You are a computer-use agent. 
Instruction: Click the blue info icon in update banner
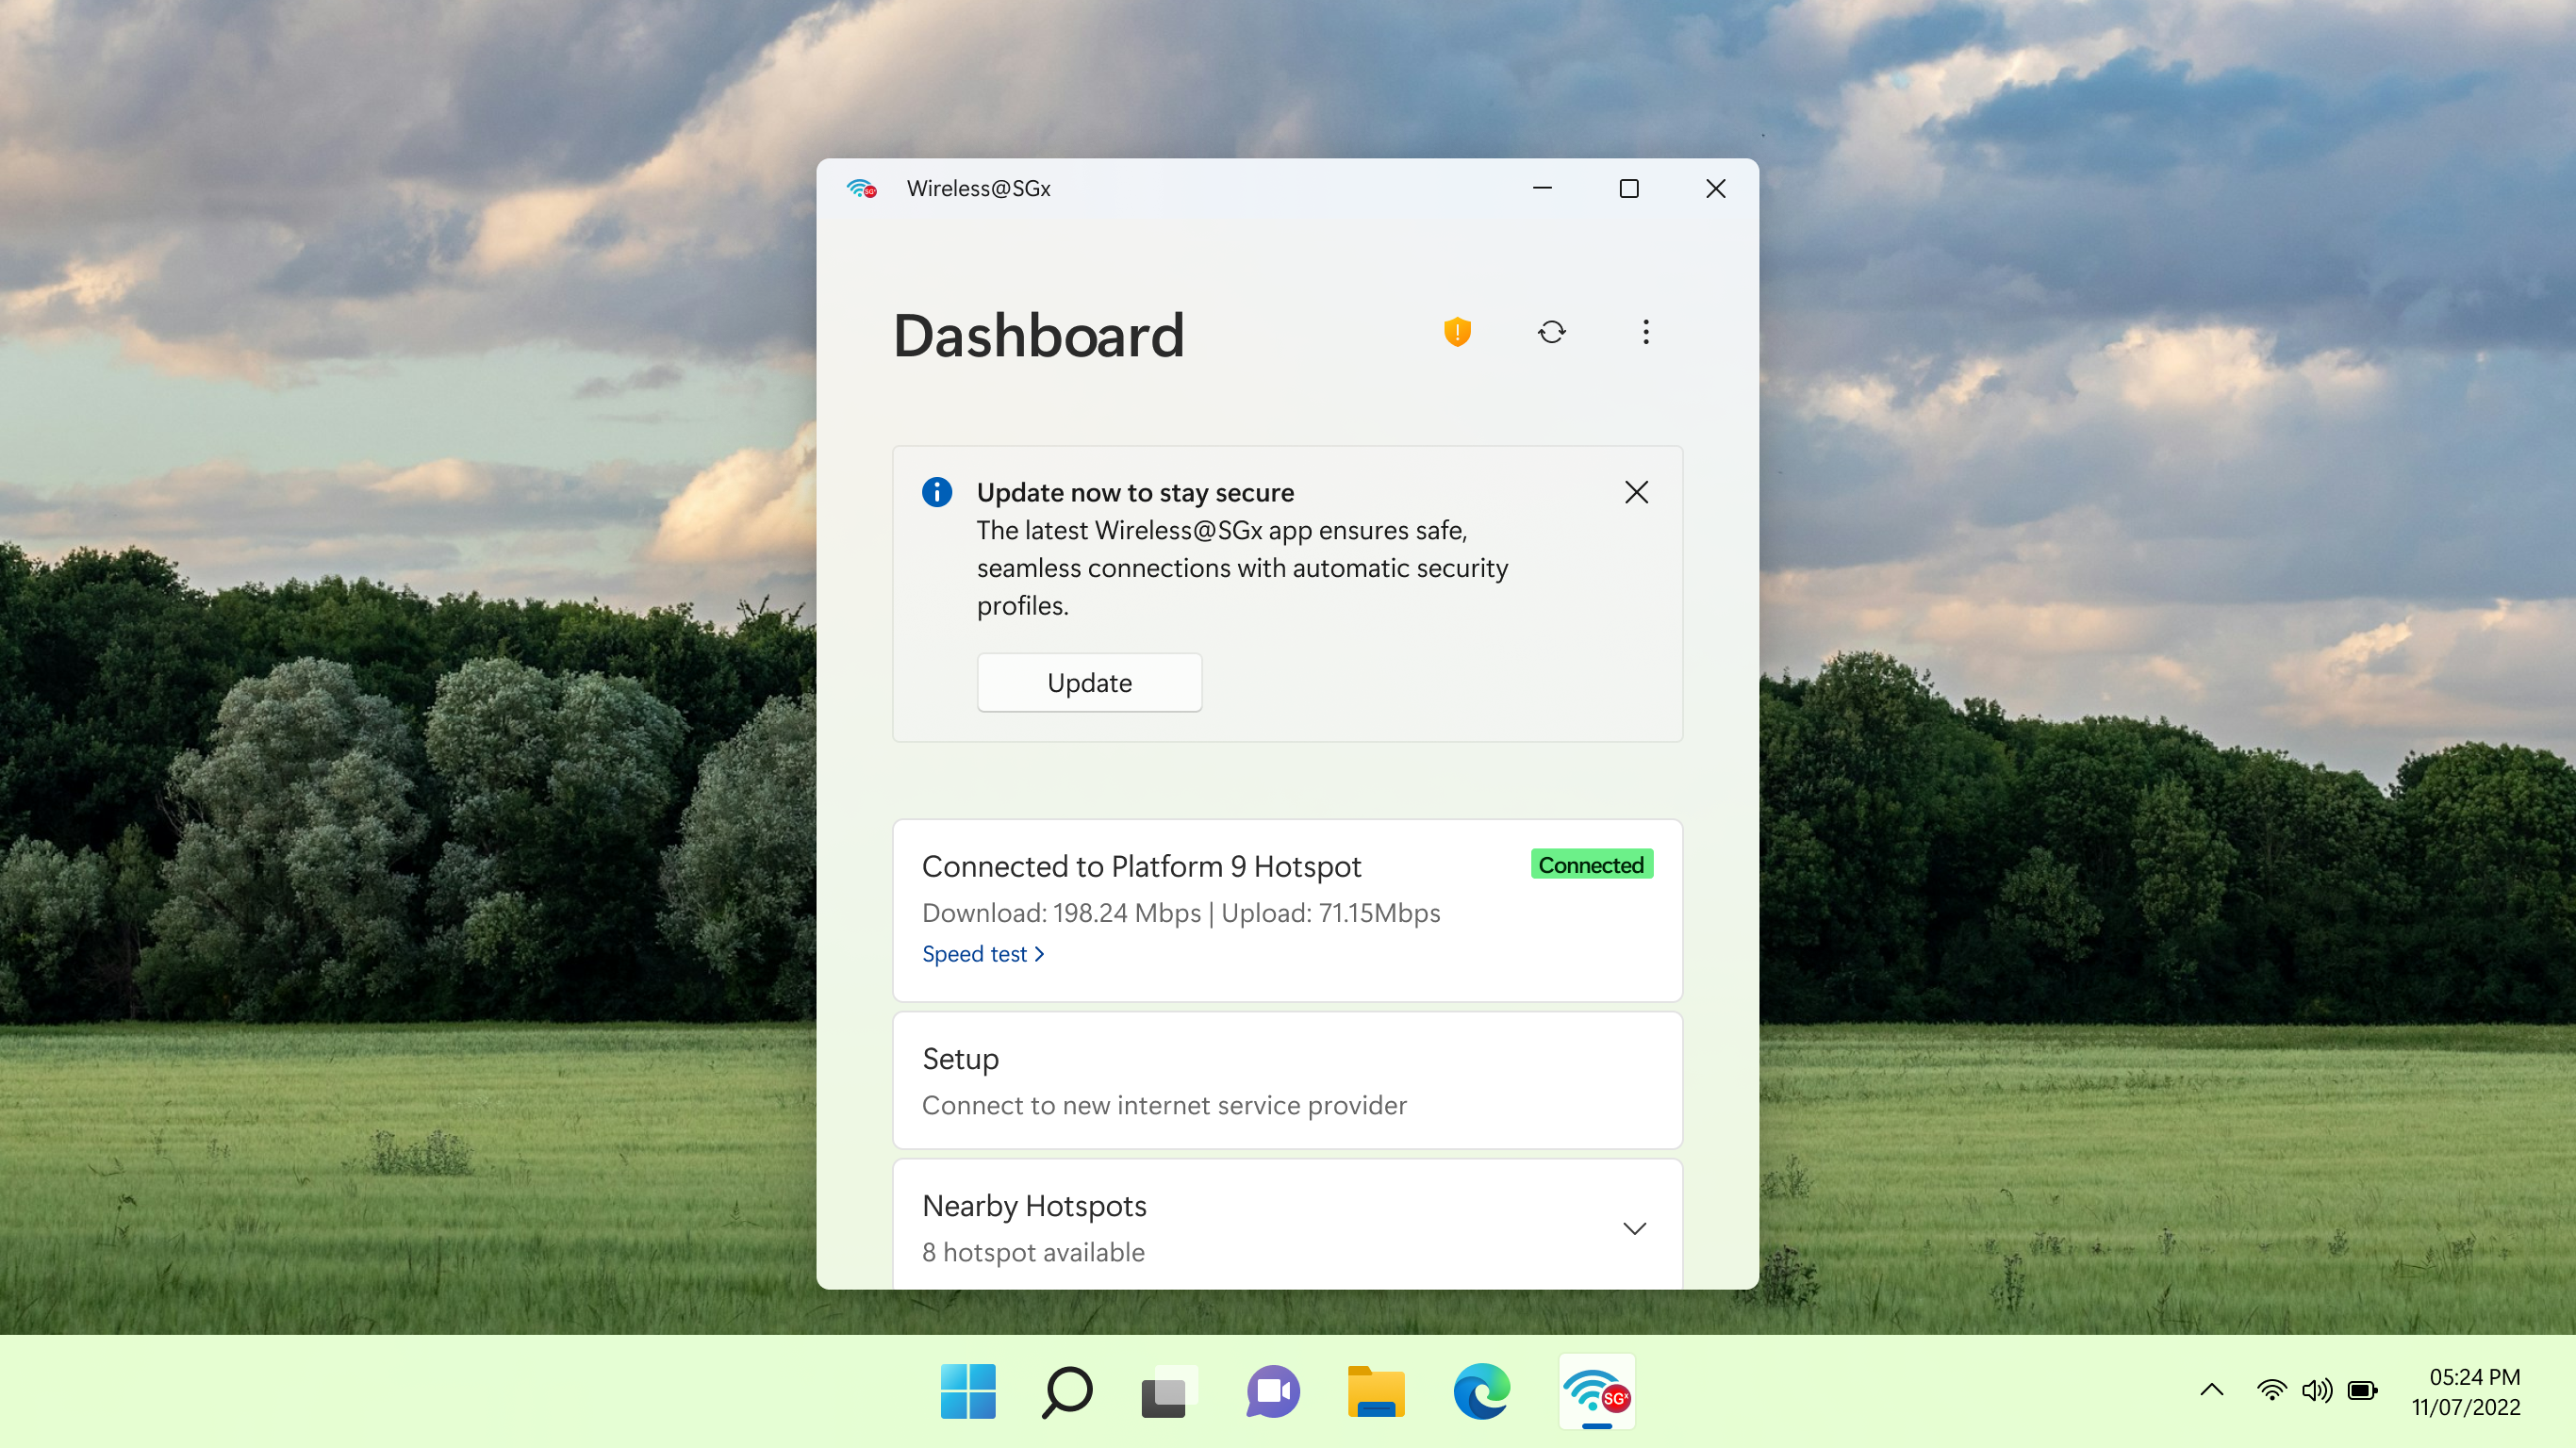[x=936, y=492]
